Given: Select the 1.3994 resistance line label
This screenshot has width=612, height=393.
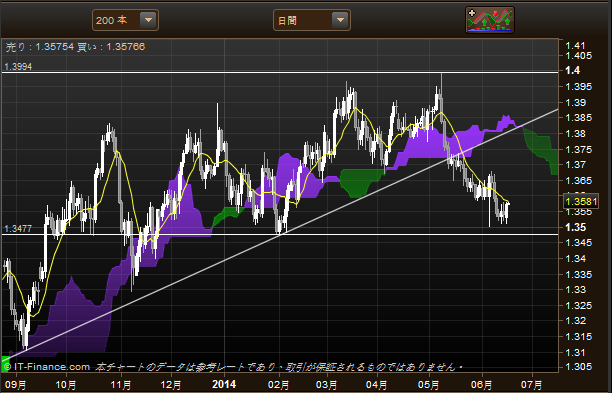Looking at the screenshot, I should pyautogui.click(x=18, y=67).
